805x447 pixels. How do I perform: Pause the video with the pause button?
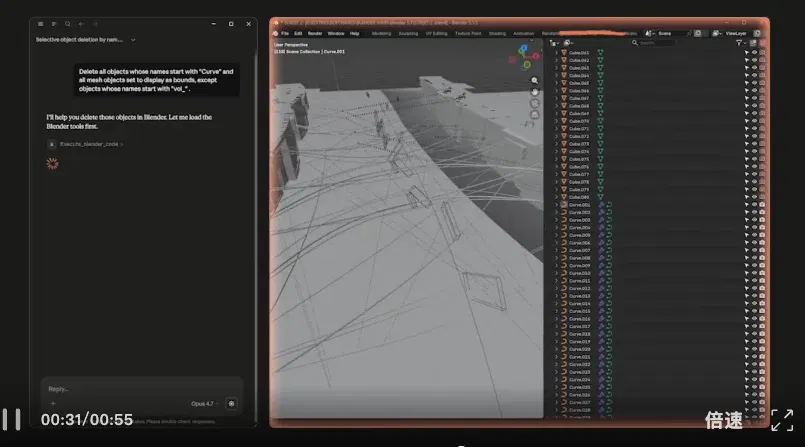coord(11,419)
